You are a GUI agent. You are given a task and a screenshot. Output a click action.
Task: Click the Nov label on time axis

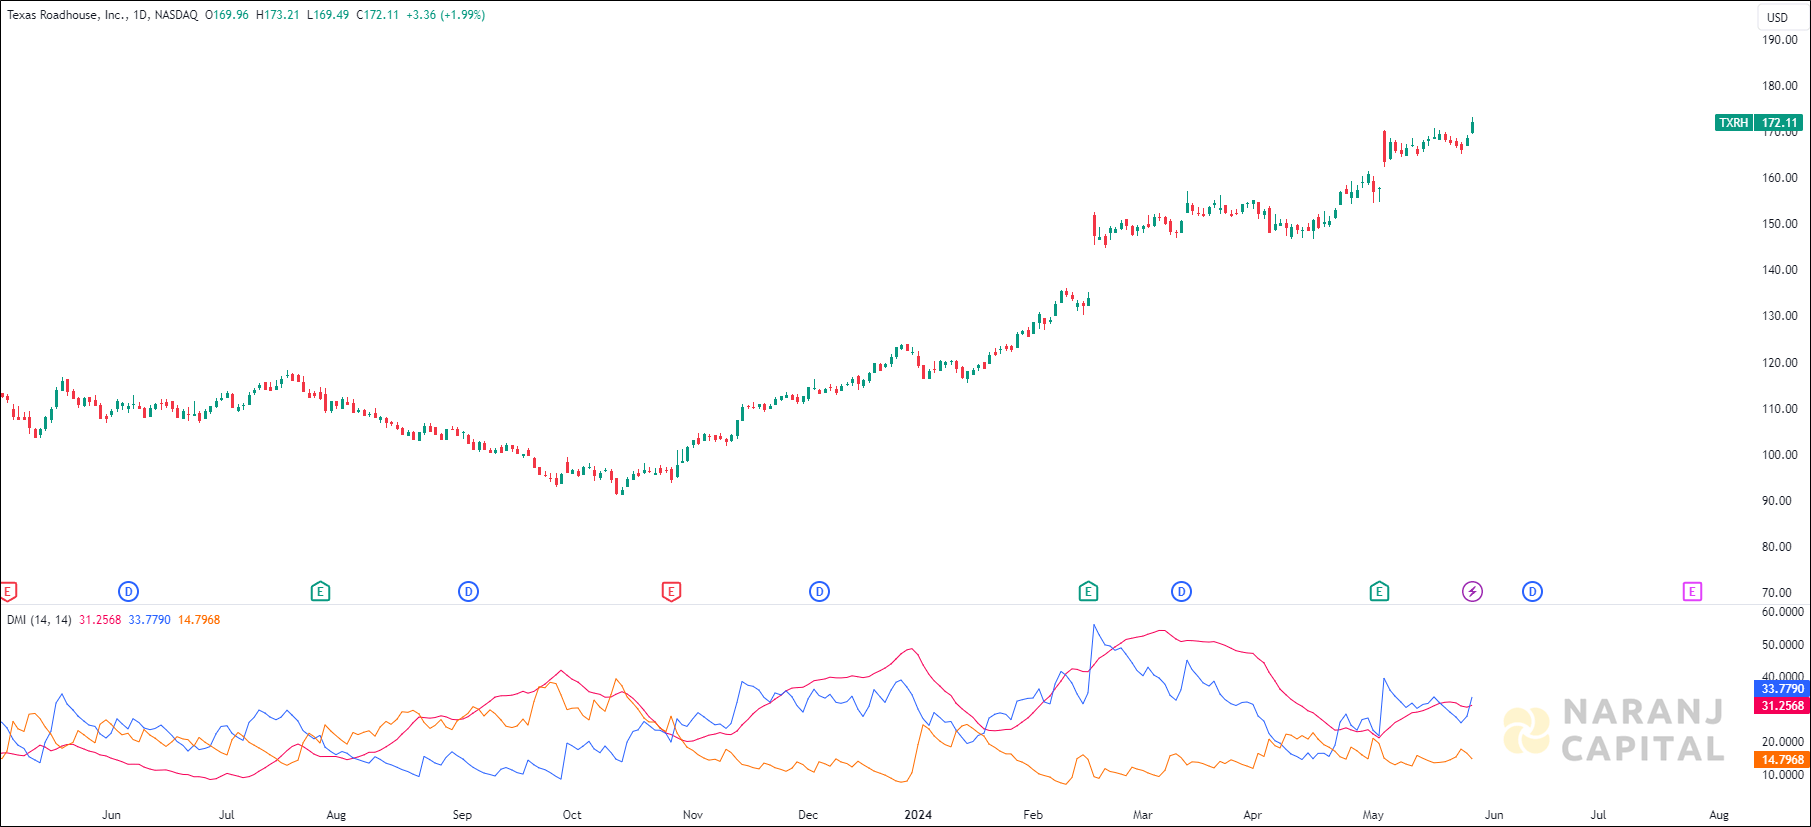pos(693,815)
